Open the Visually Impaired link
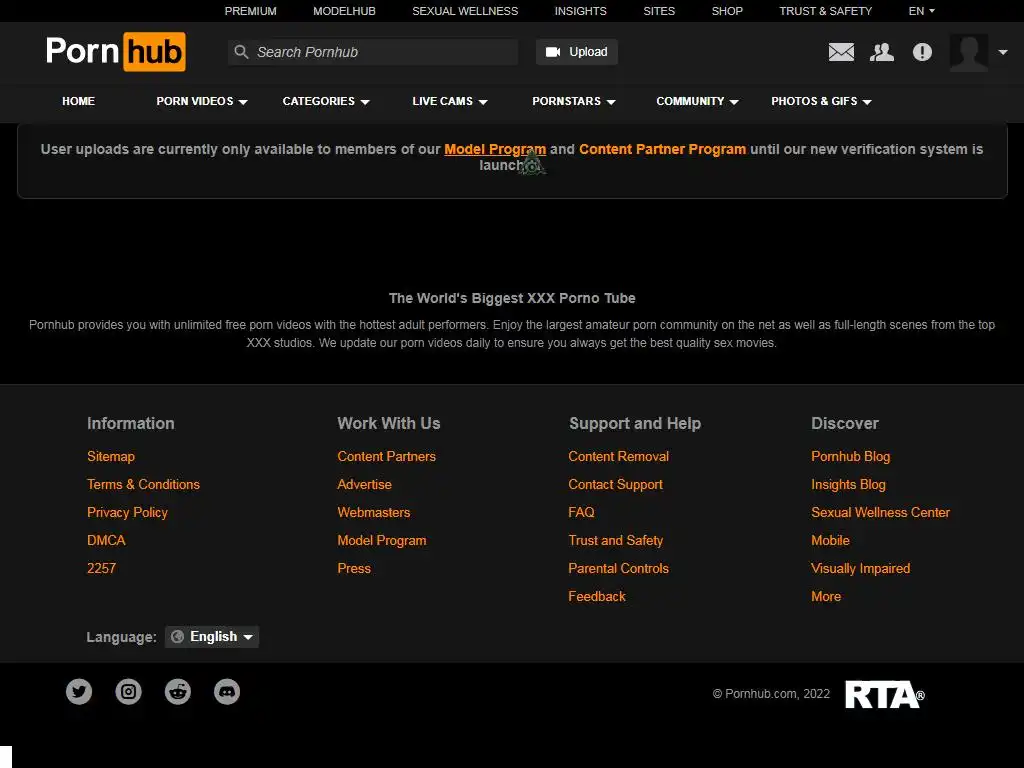 [x=861, y=568]
